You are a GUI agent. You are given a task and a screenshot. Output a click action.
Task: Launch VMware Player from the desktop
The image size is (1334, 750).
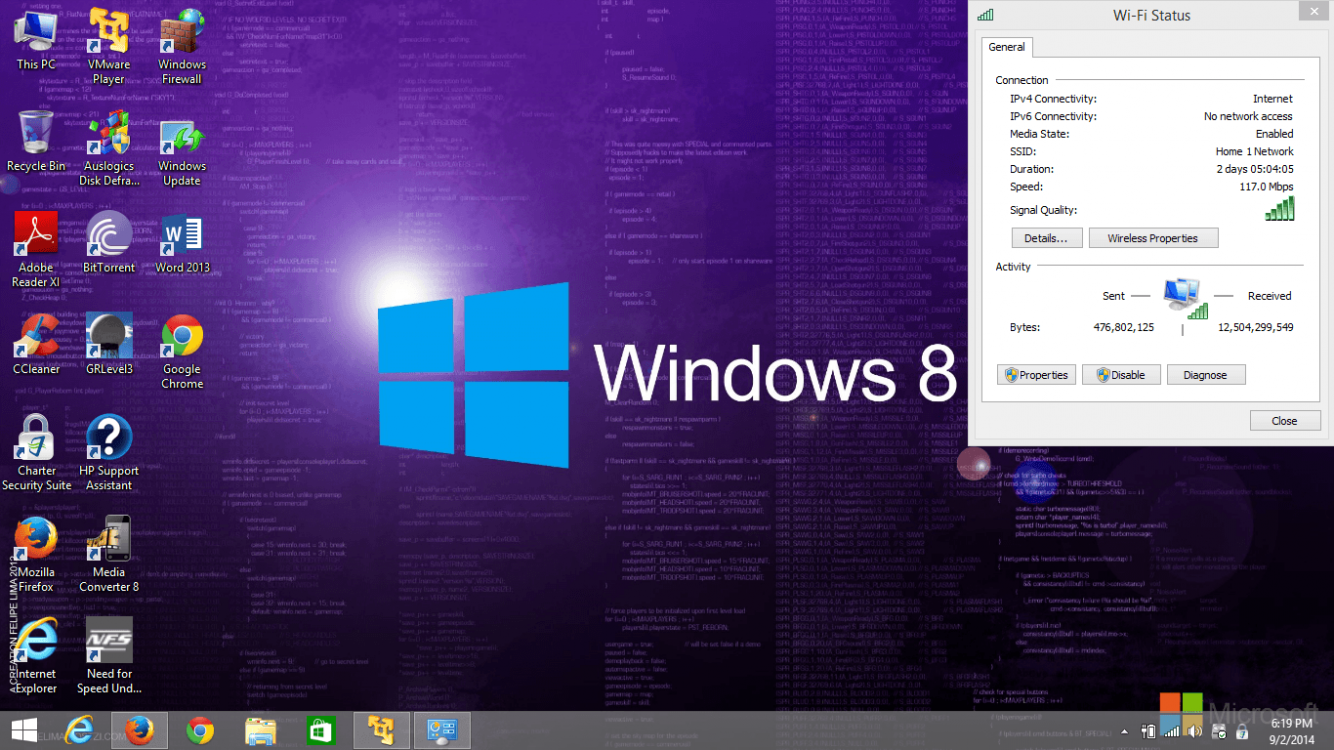(x=108, y=45)
